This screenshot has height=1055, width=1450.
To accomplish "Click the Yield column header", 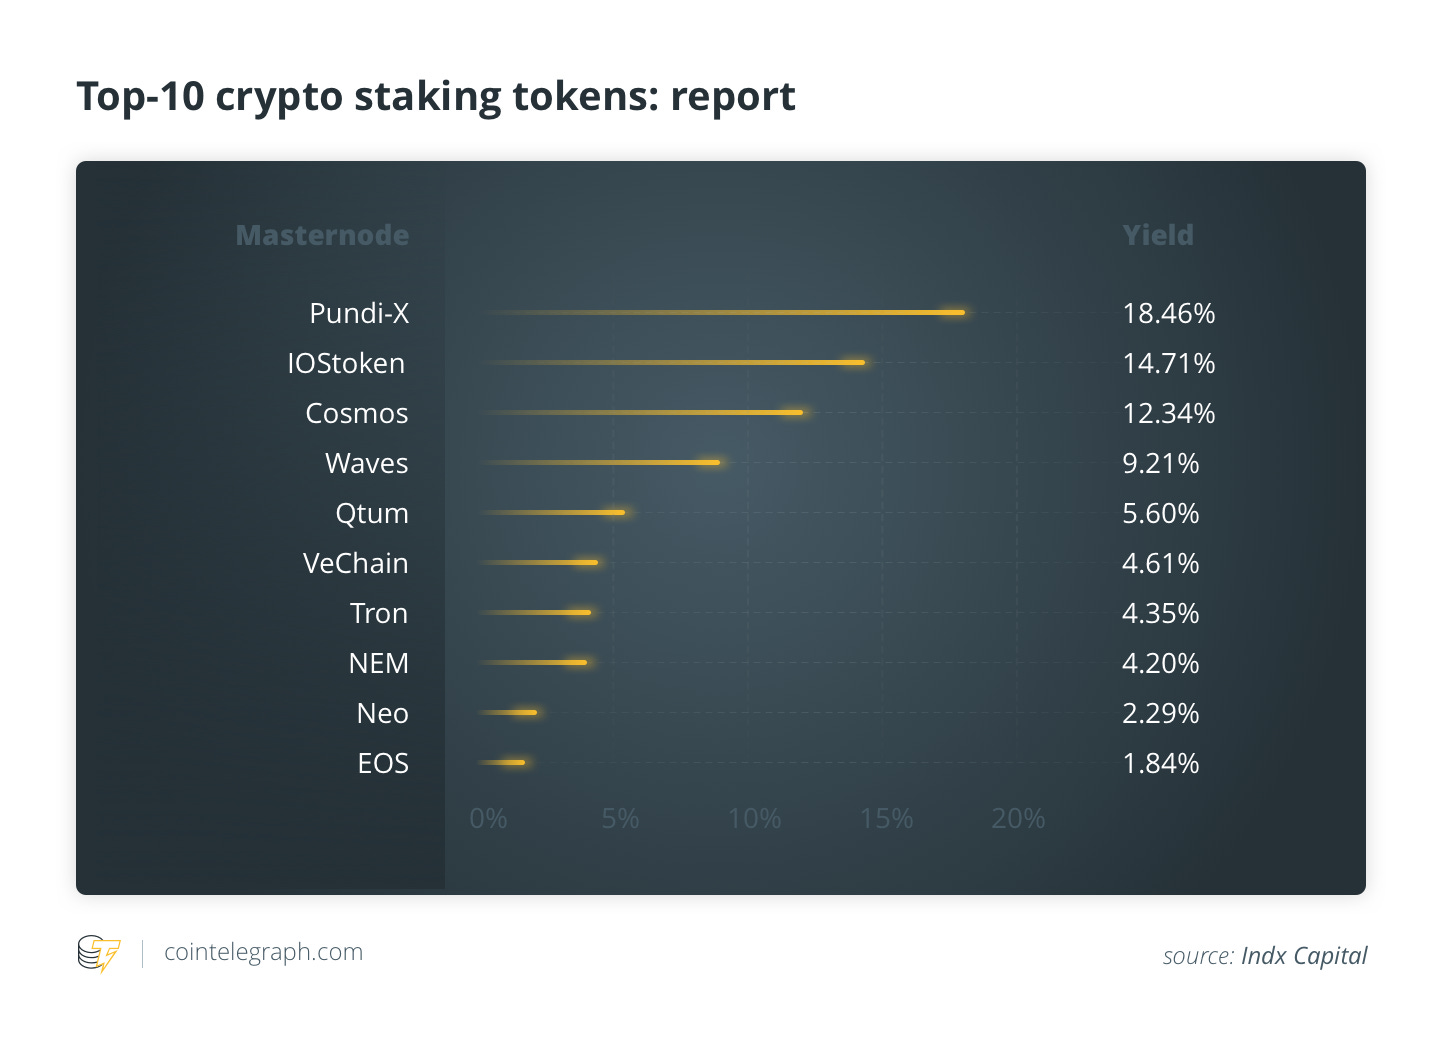I will pyautogui.click(x=1158, y=235).
